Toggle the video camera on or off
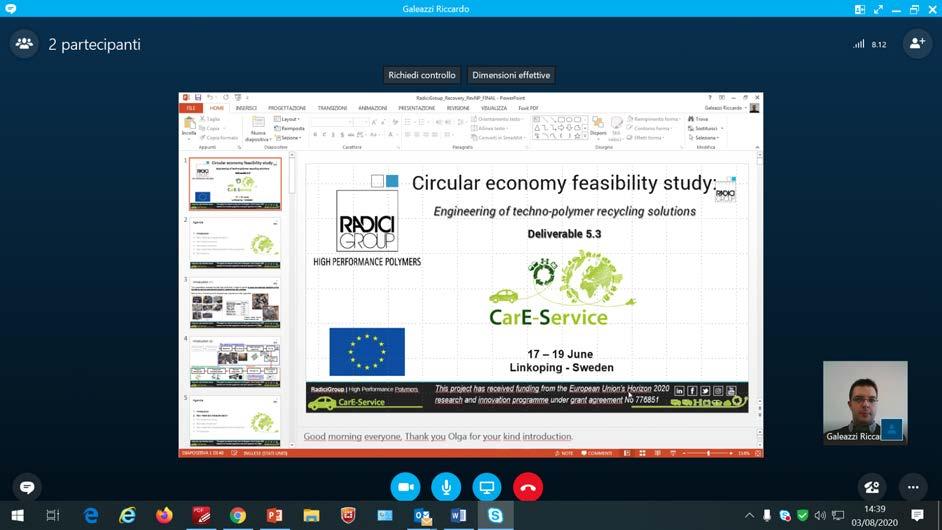 click(405, 487)
